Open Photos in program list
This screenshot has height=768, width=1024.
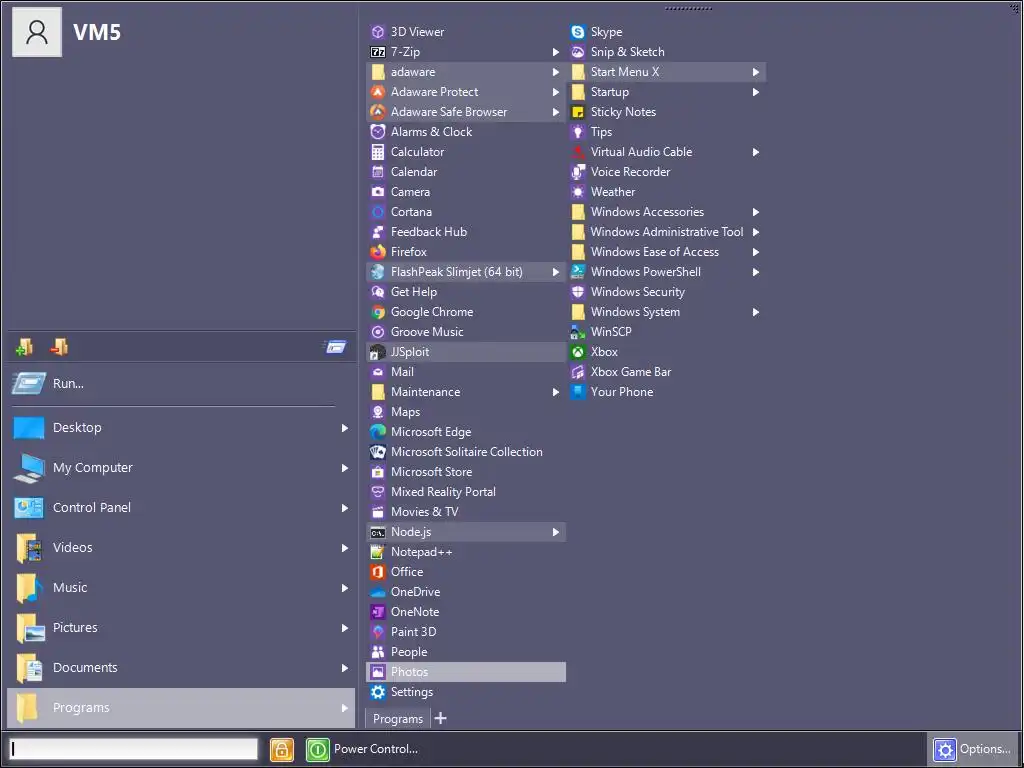pyautogui.click(x=466, y=671)
